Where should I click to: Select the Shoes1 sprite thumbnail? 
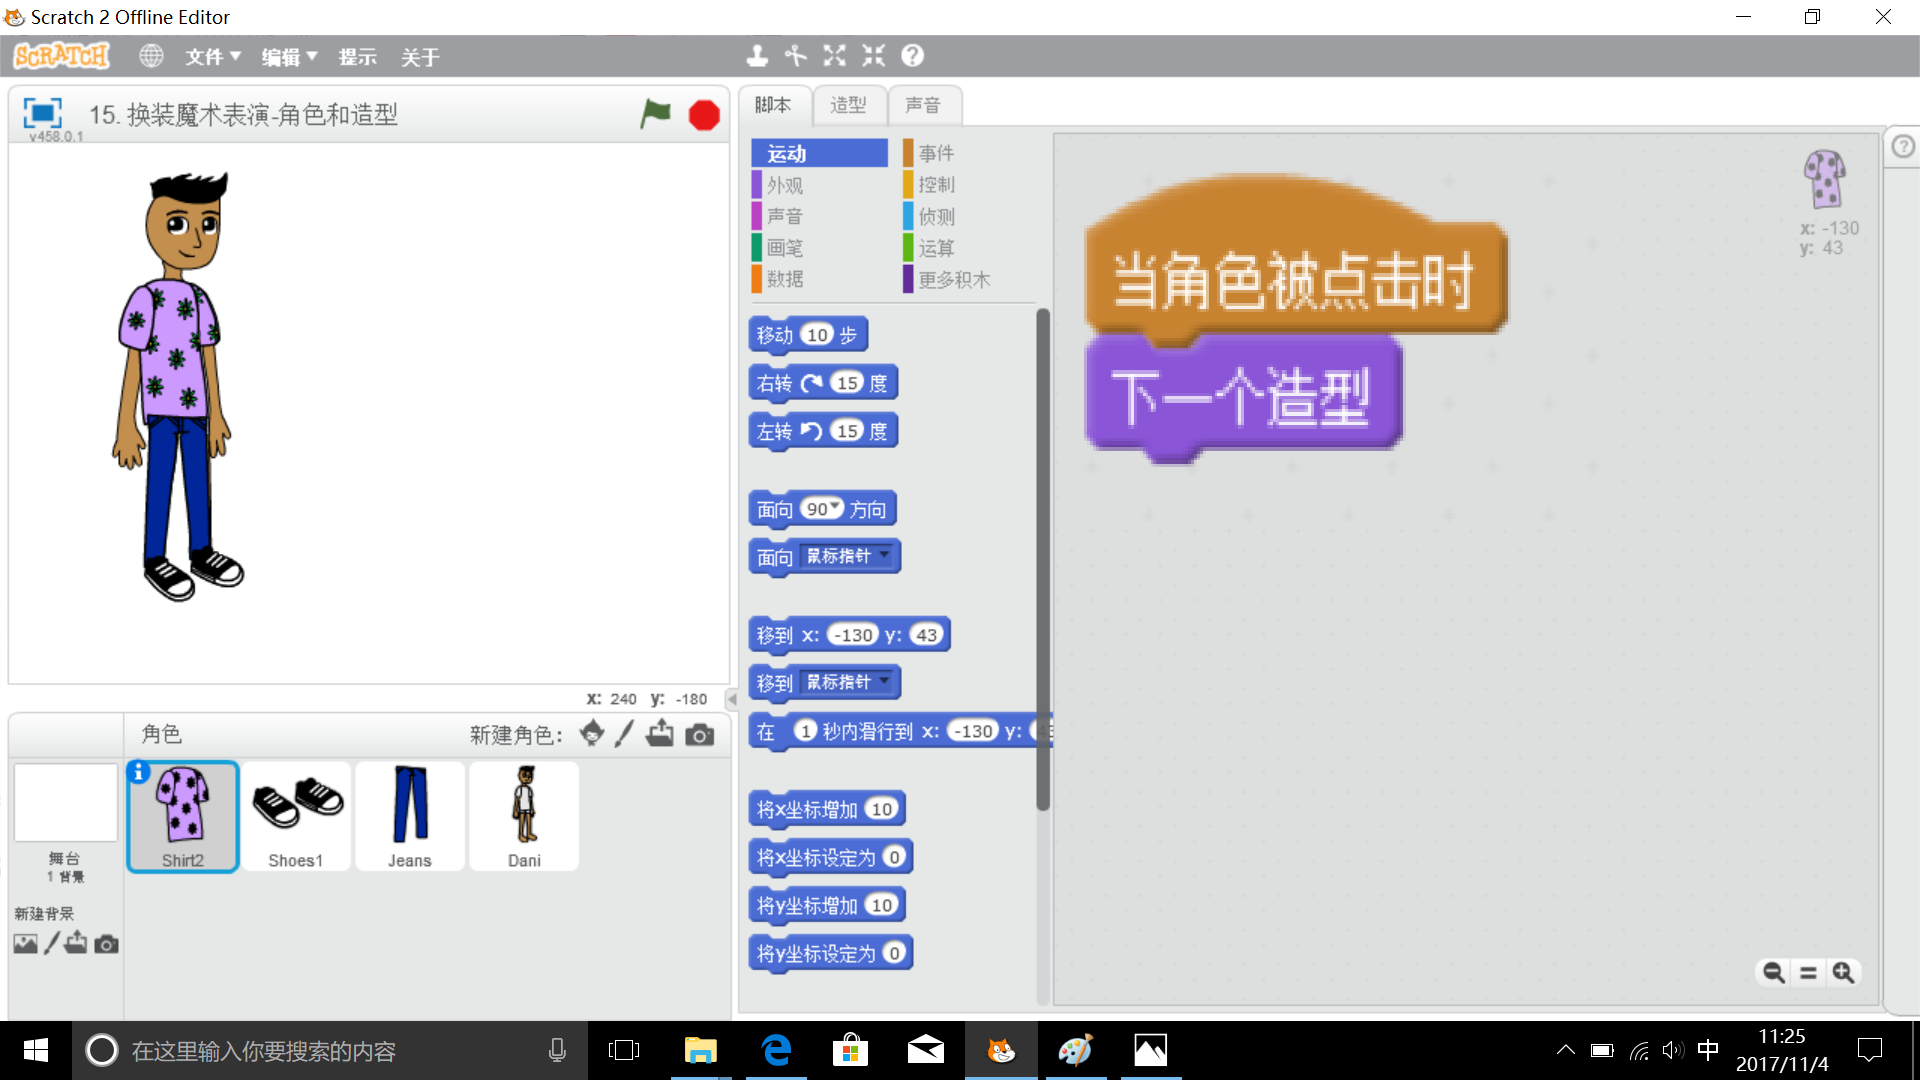(x=296, y=816)
